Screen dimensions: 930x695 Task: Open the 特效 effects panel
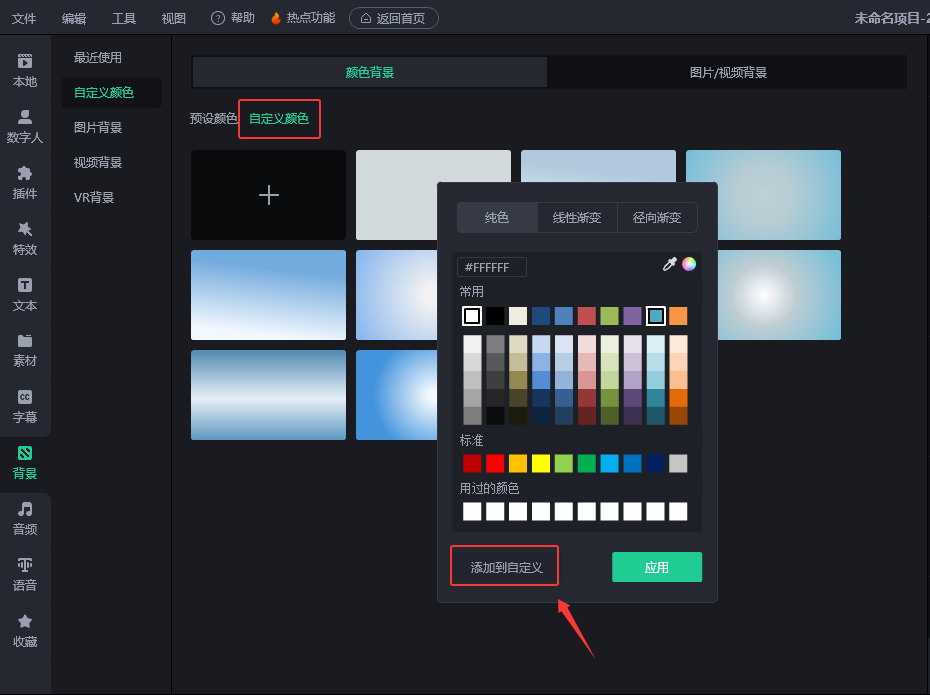coord(25,238)
